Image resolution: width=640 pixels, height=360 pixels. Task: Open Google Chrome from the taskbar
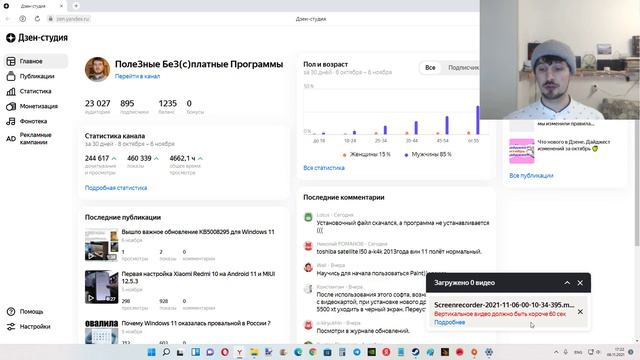(x=313, y=352)
